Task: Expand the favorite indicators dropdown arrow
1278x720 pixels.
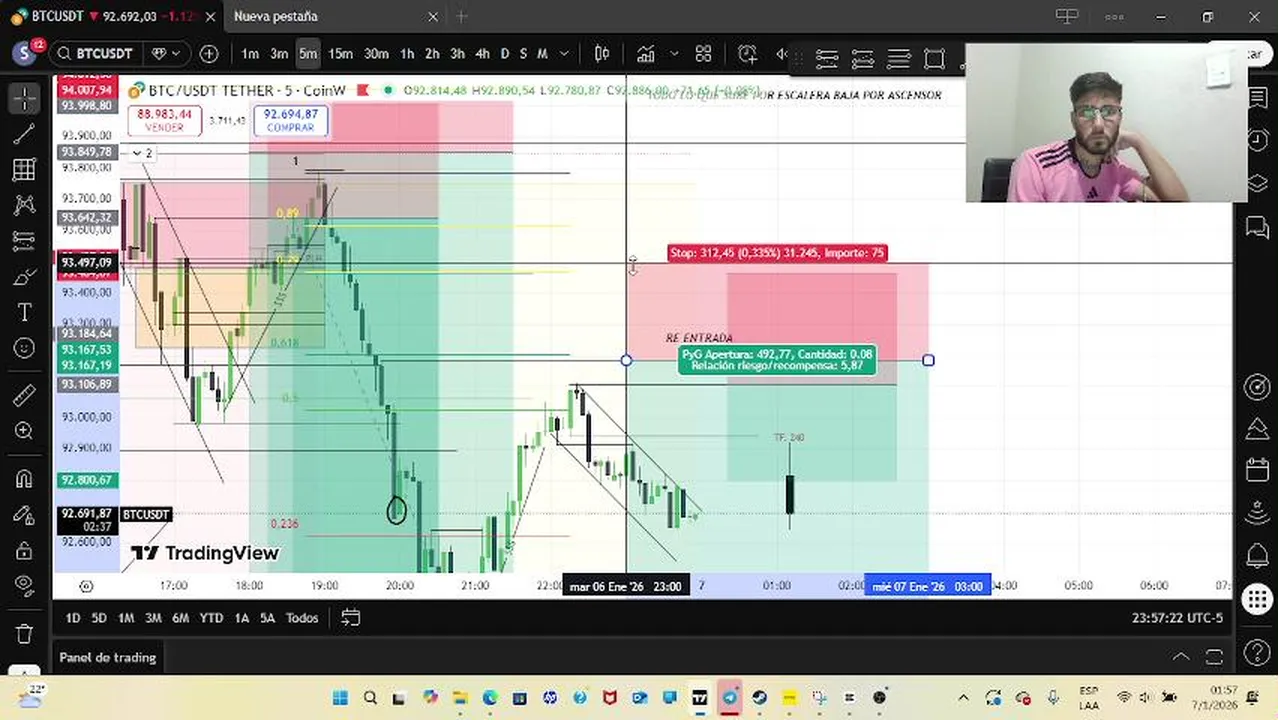Action: 674,53
